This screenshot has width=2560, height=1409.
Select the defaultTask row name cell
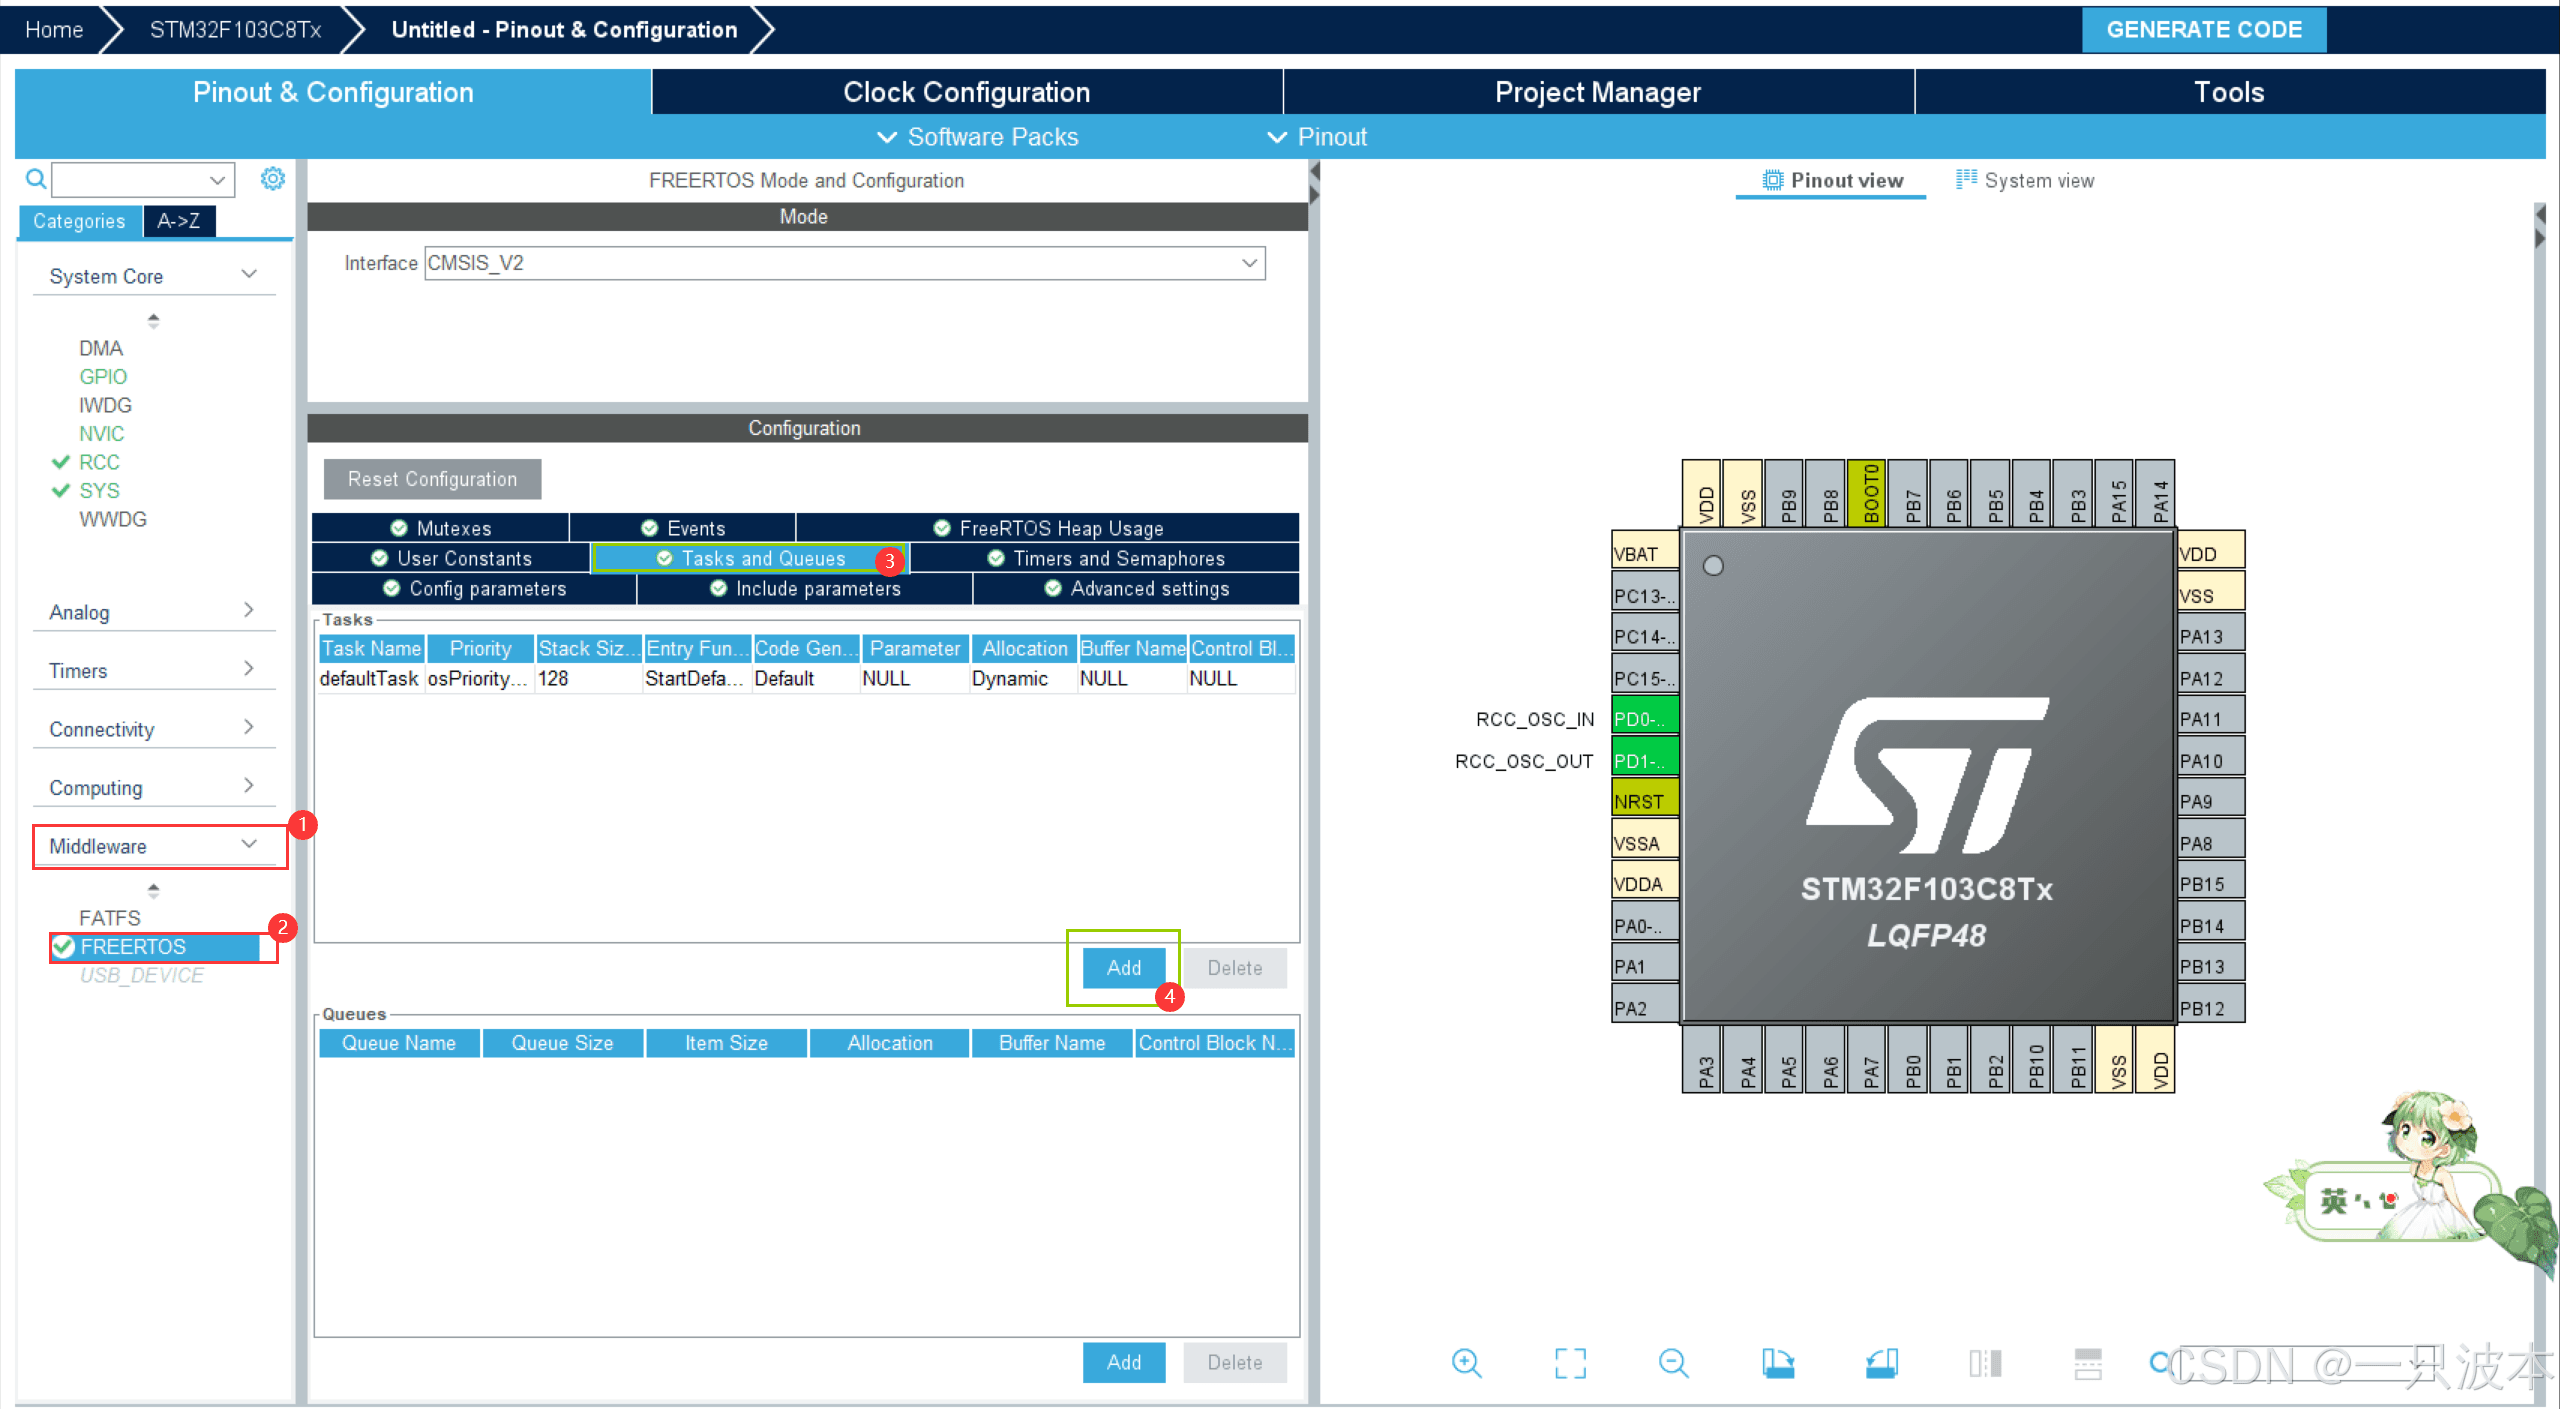[x=369, y=678]
